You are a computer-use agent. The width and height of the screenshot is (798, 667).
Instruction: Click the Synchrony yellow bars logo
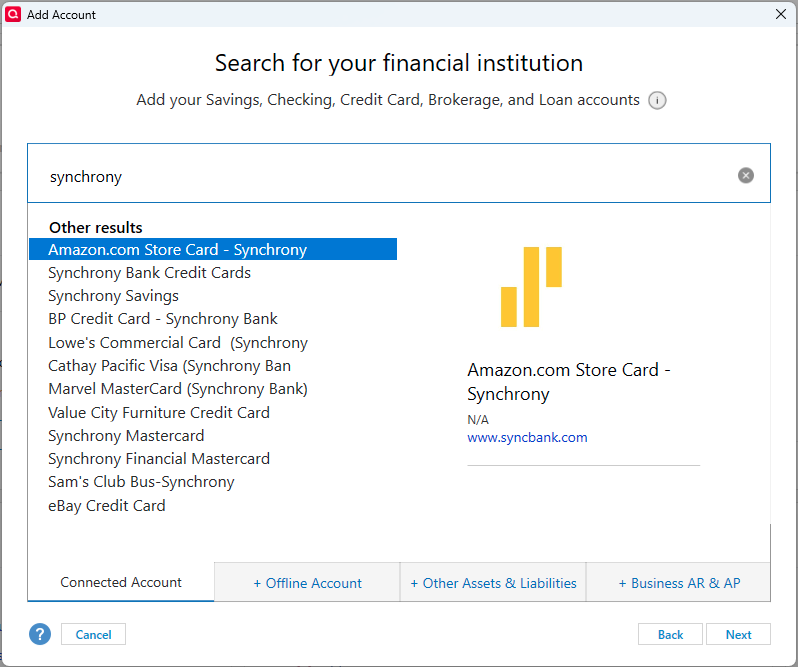click(x=531, y=286)
